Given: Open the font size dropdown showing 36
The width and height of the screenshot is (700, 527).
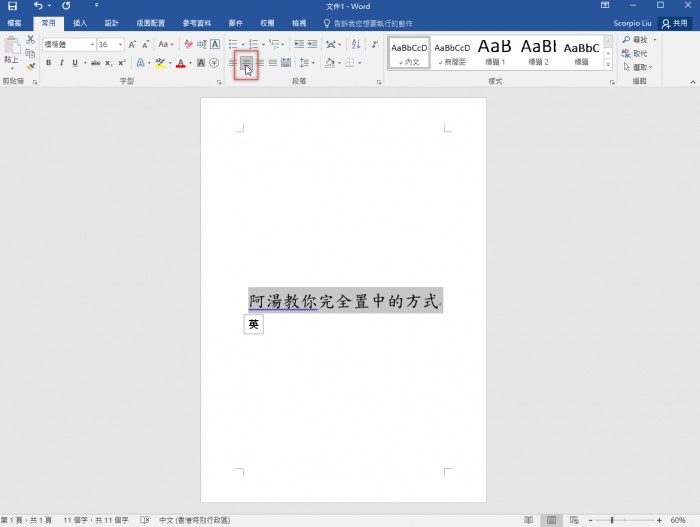Looking at the screenshot, I should pos(120,44).
